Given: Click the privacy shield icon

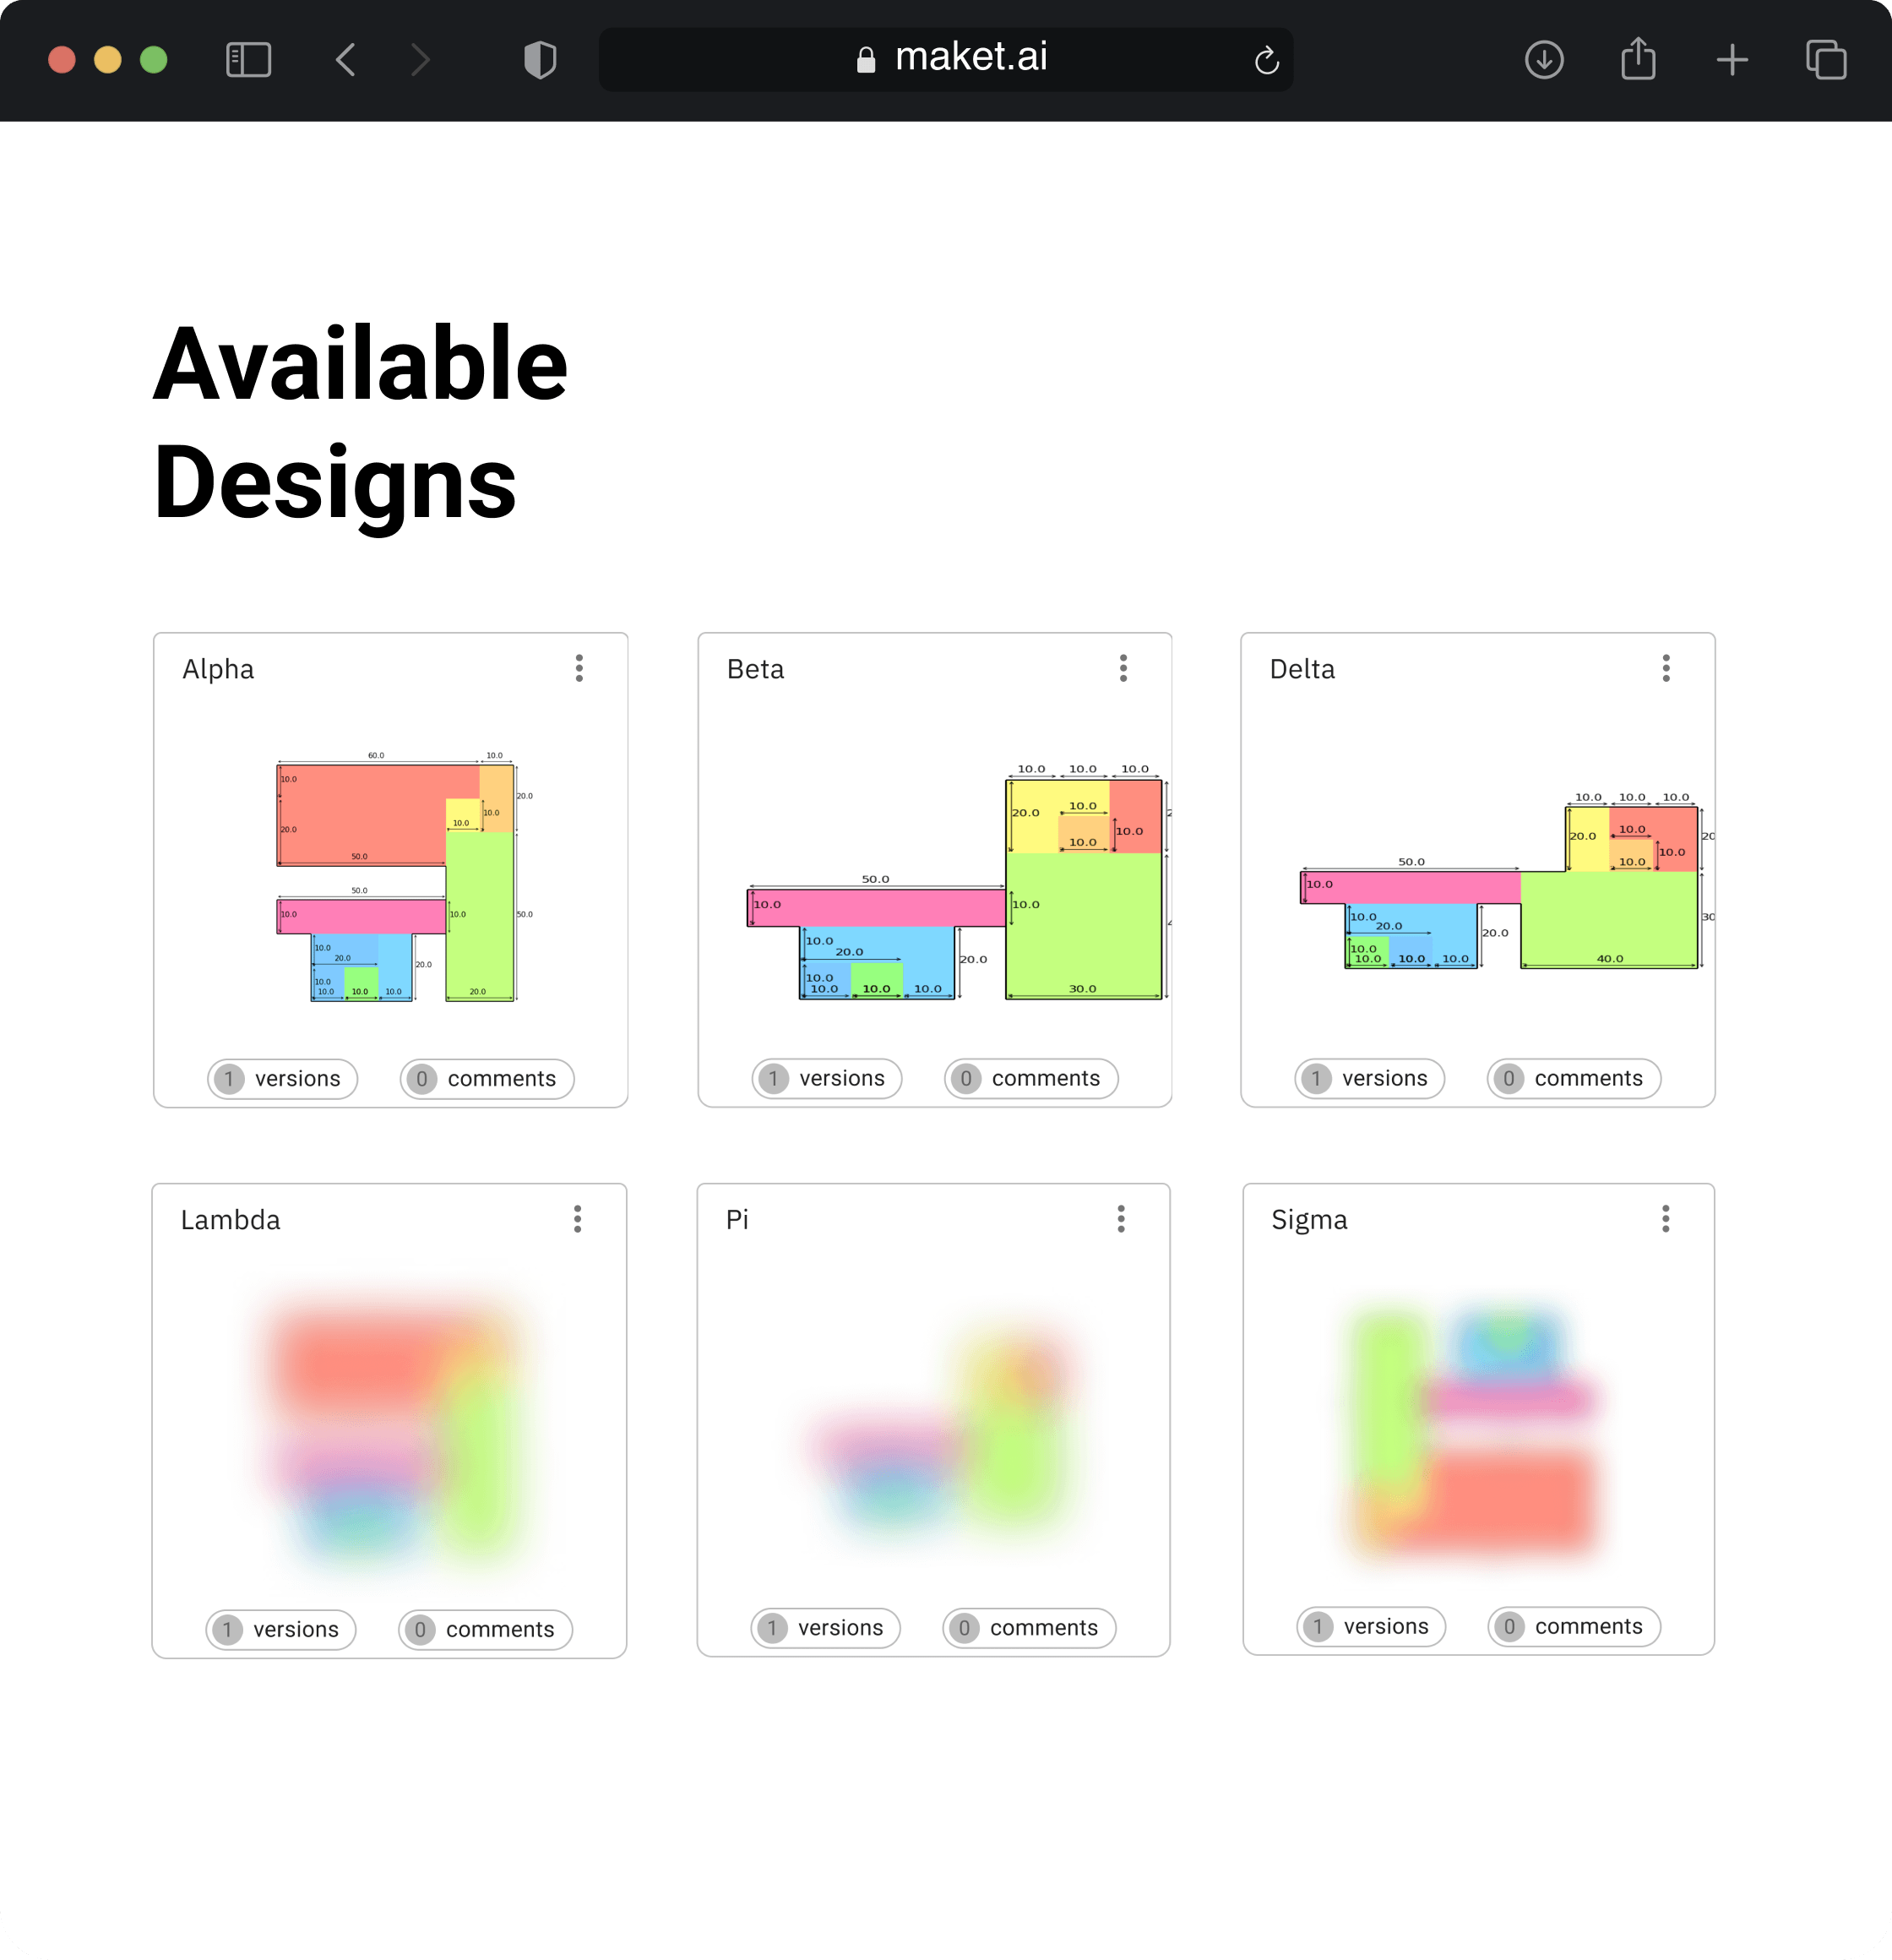Looking at the screenshot, I should (539, 60).
